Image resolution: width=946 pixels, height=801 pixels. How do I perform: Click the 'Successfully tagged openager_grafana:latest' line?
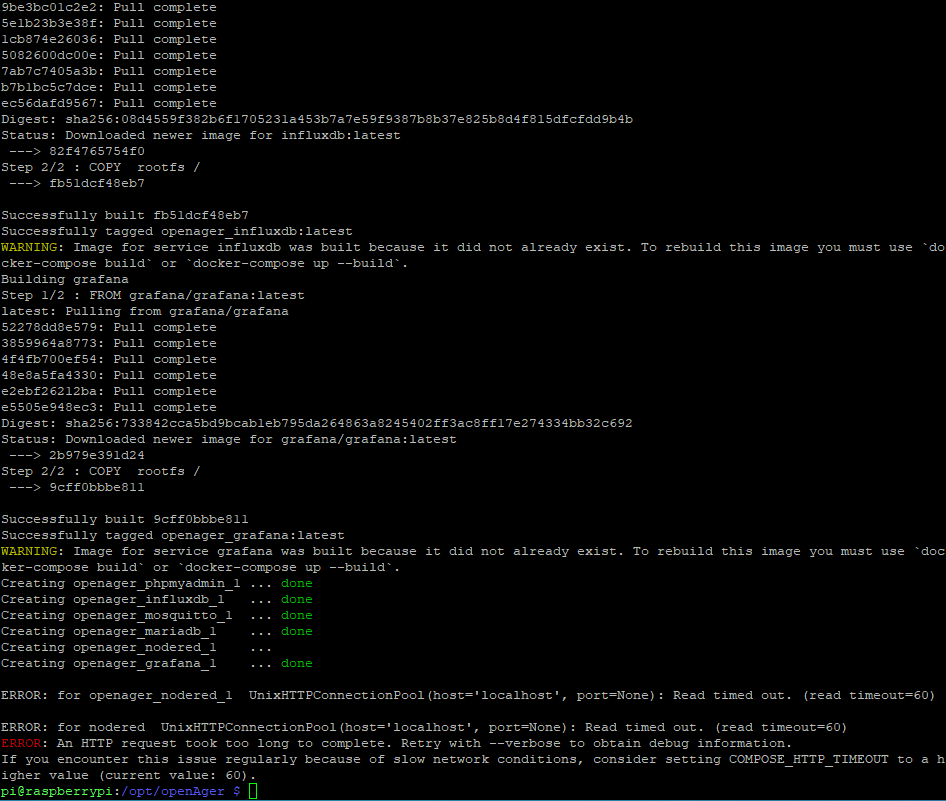click(x=172, y=536)
